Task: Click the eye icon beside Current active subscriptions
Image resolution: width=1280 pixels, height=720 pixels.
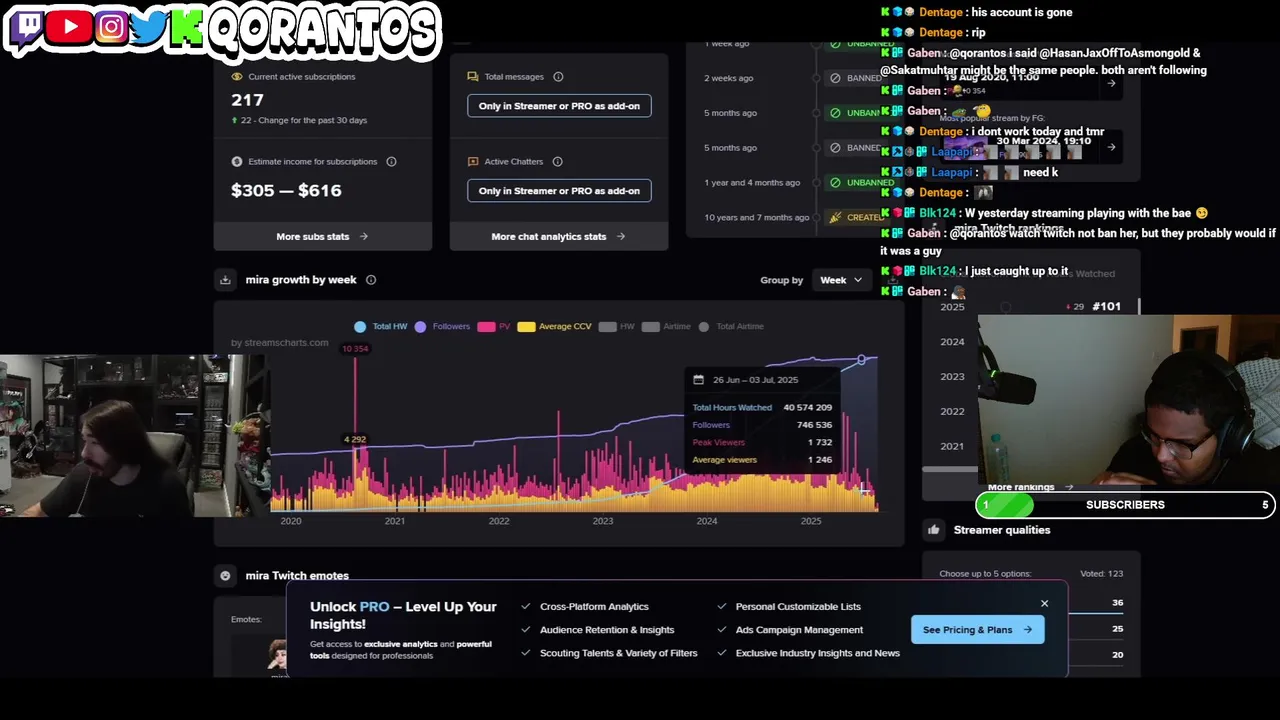Action: pos(237,76)
